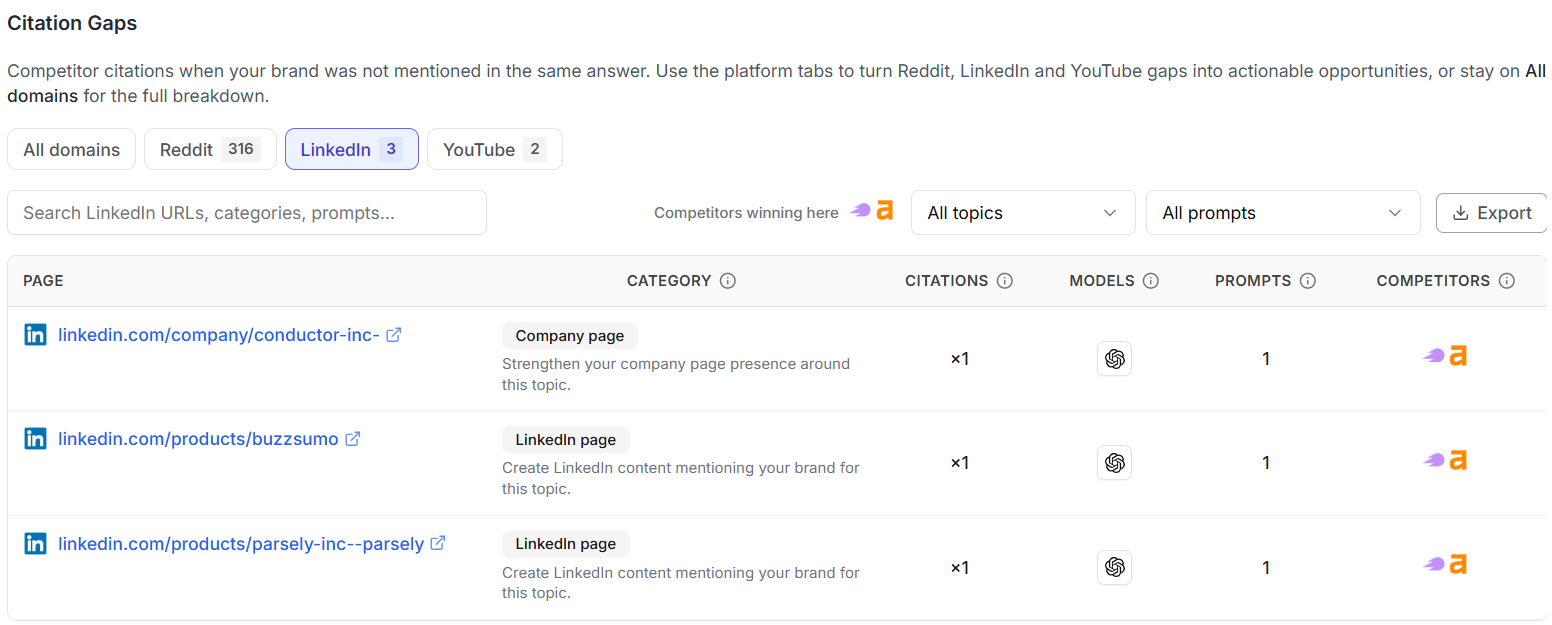
Task: Click the MODELS column header
Action: click(x=1102, y=281)
